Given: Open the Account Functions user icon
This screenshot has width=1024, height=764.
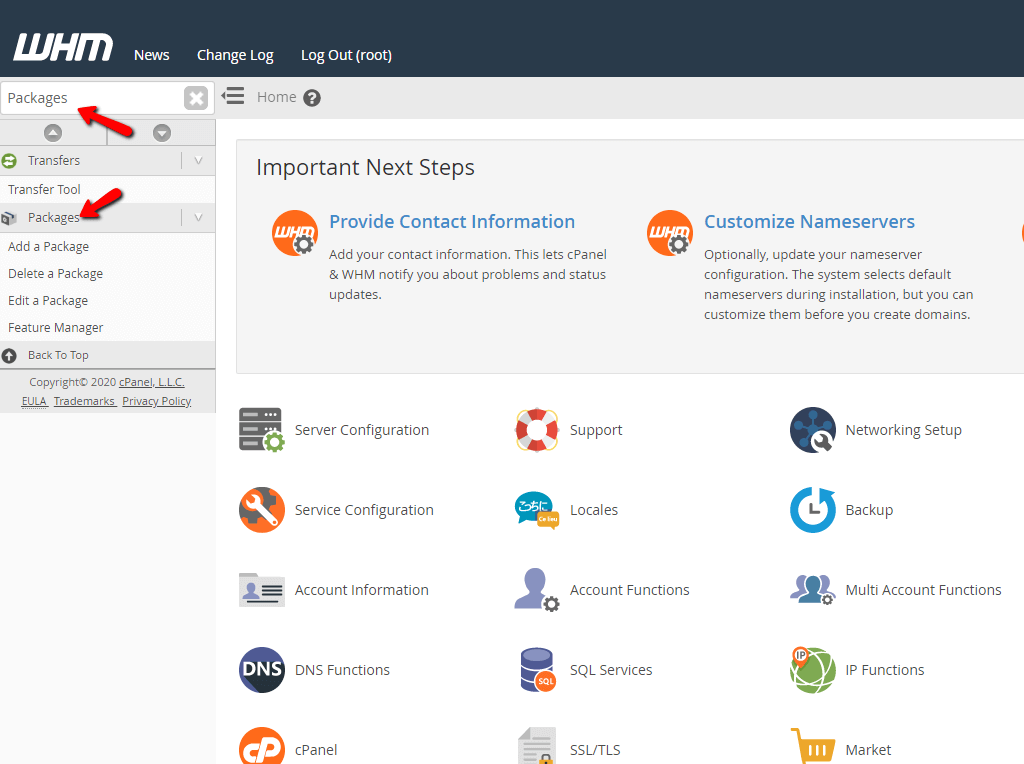Looking at the screenshot, I should [537, 590].
